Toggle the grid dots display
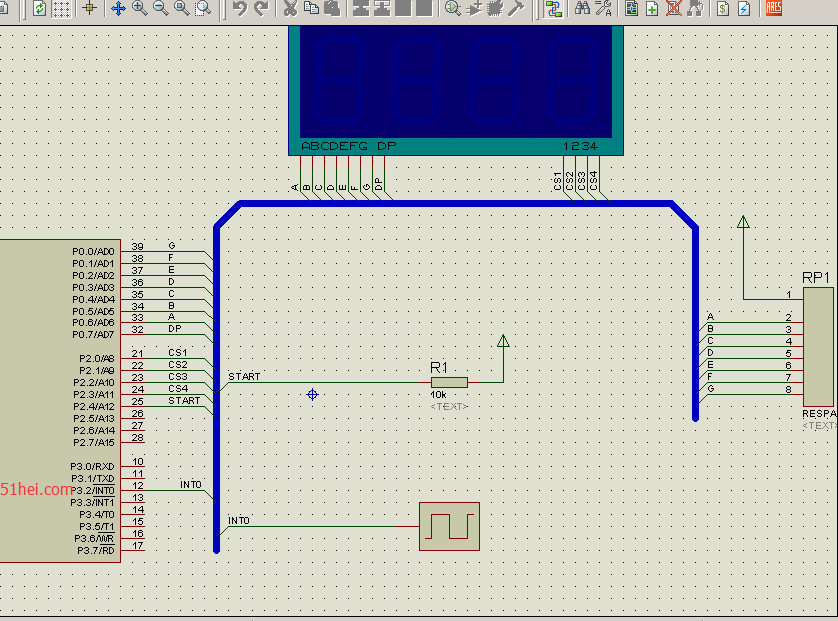 click(61, 9)
